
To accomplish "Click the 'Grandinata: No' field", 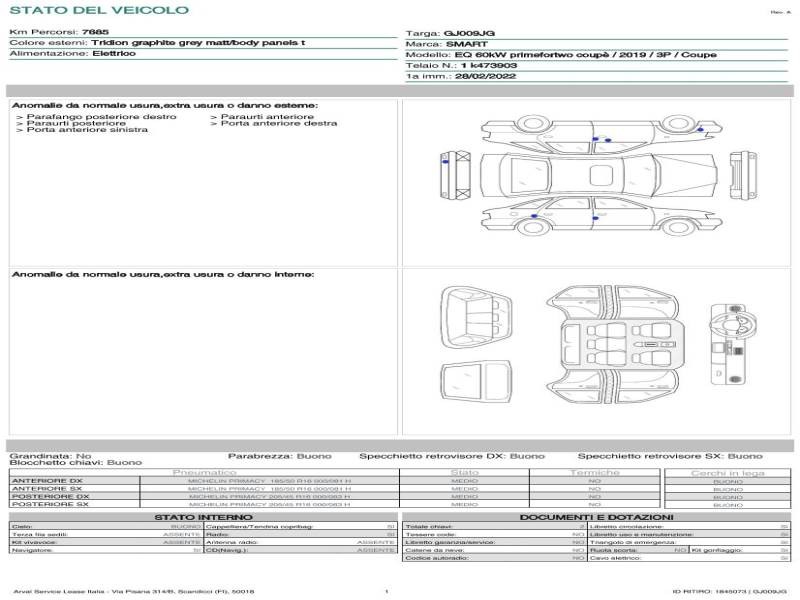I will (x=50, y=456).
